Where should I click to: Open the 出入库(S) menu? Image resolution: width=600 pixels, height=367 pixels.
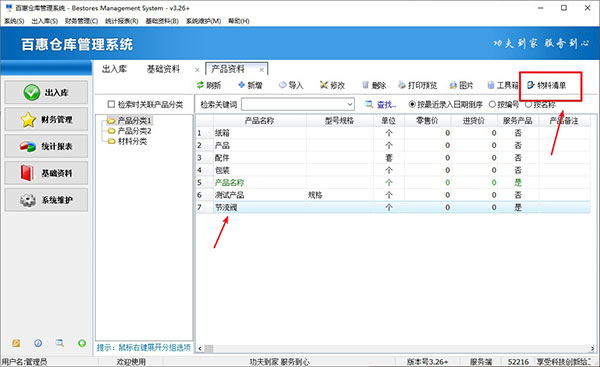click(44, 21)
